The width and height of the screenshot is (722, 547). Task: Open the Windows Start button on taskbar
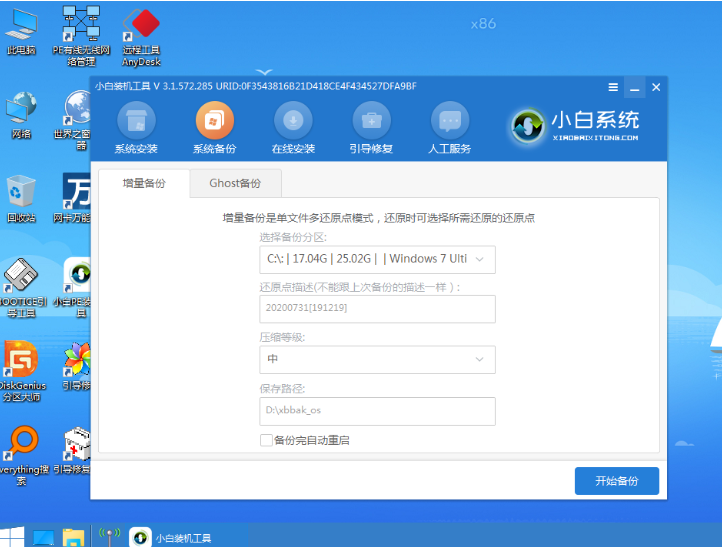click(12, 537)
